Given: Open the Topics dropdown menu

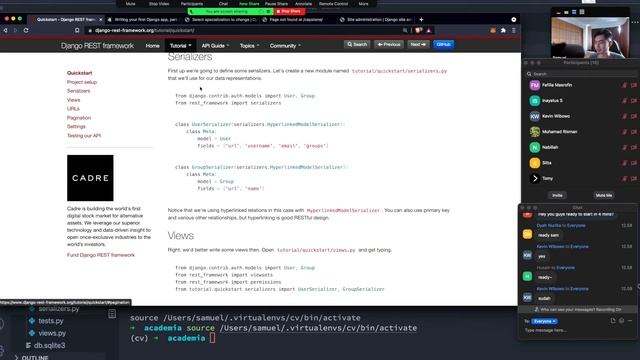Looking at the screenshot, I should point(249,46).
